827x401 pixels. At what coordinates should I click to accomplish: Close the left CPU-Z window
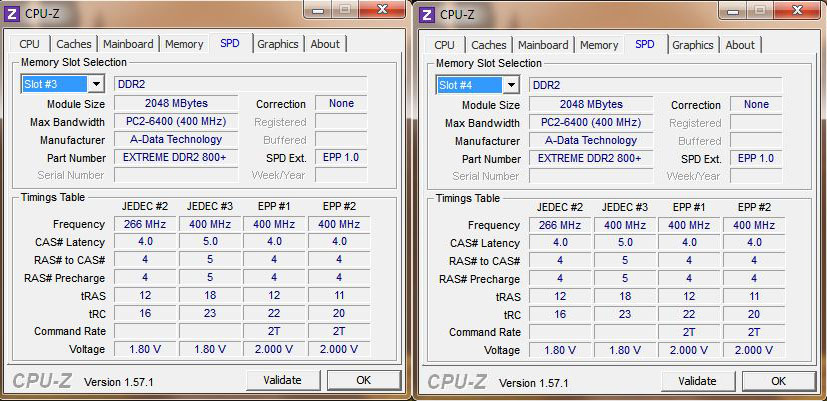coord(383,9)
